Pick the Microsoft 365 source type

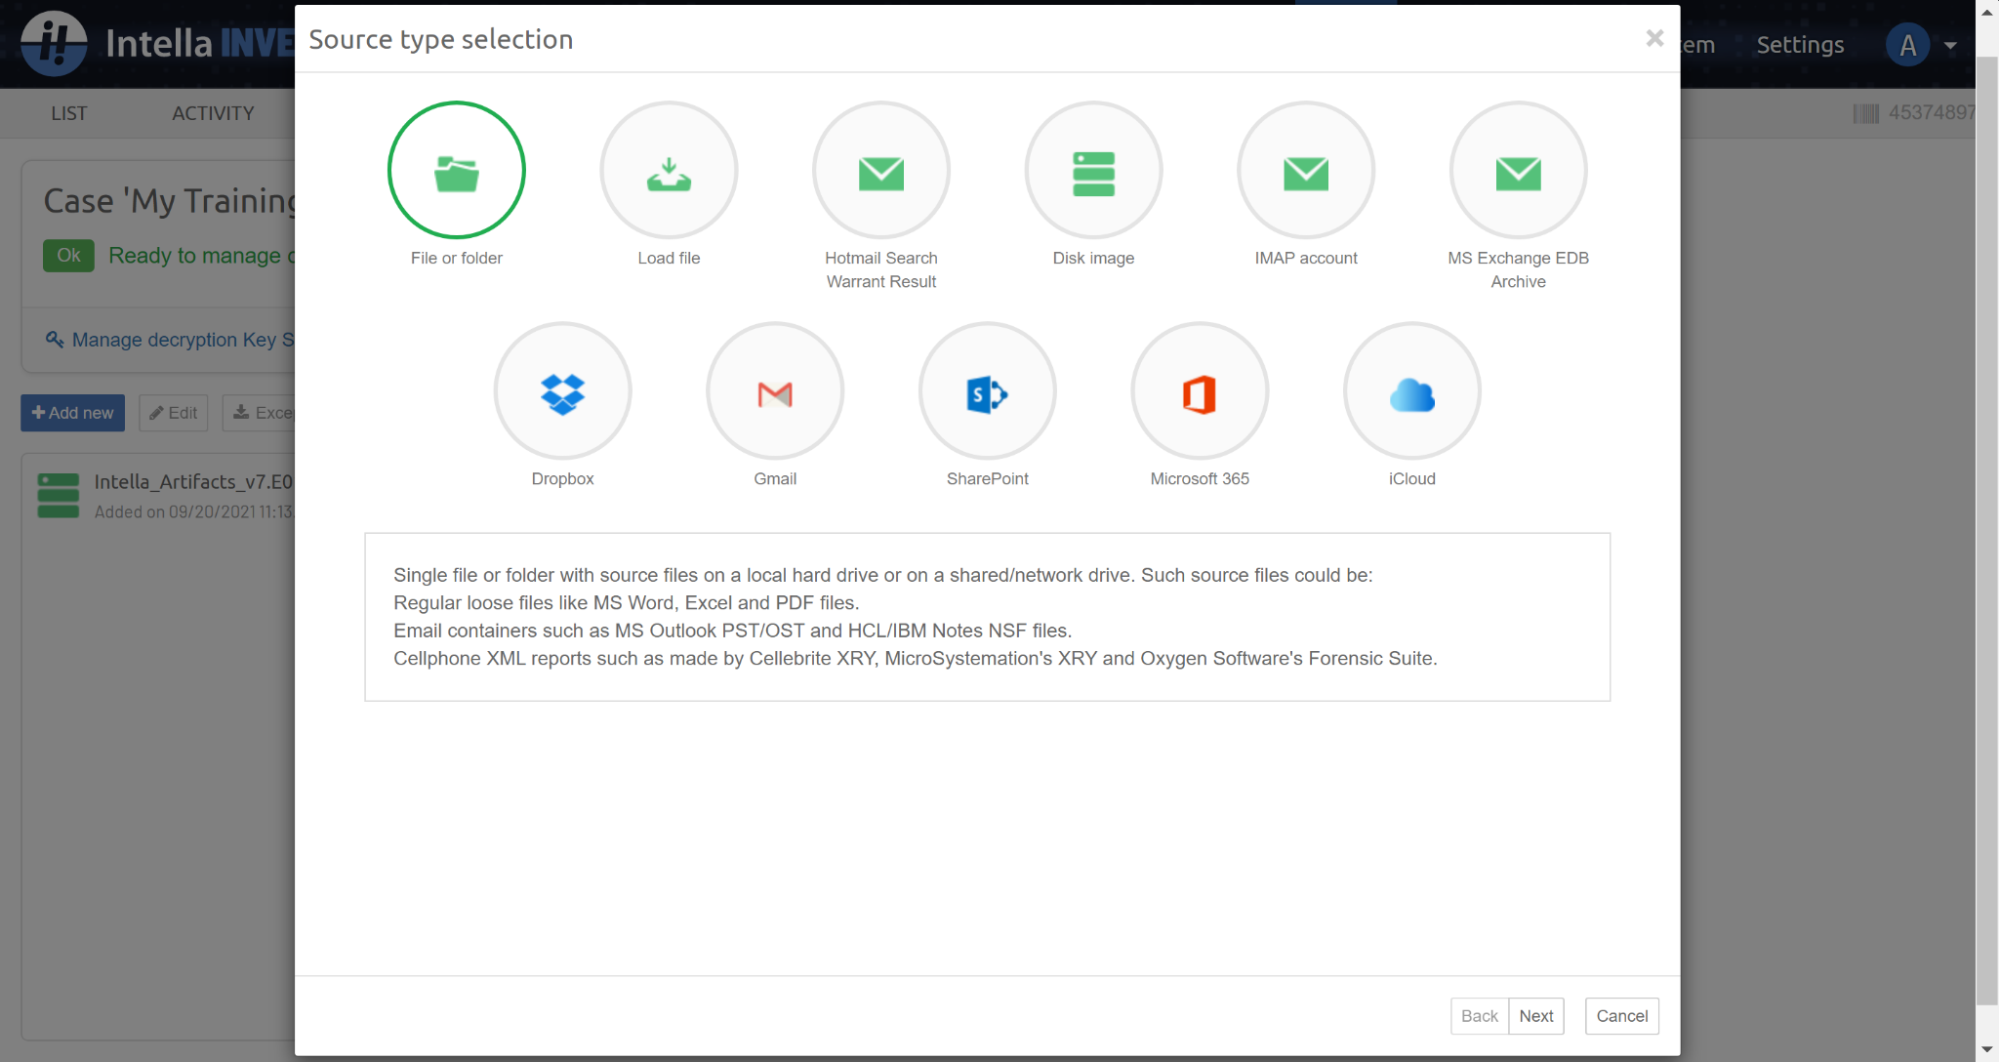[x=1199, y=392]
